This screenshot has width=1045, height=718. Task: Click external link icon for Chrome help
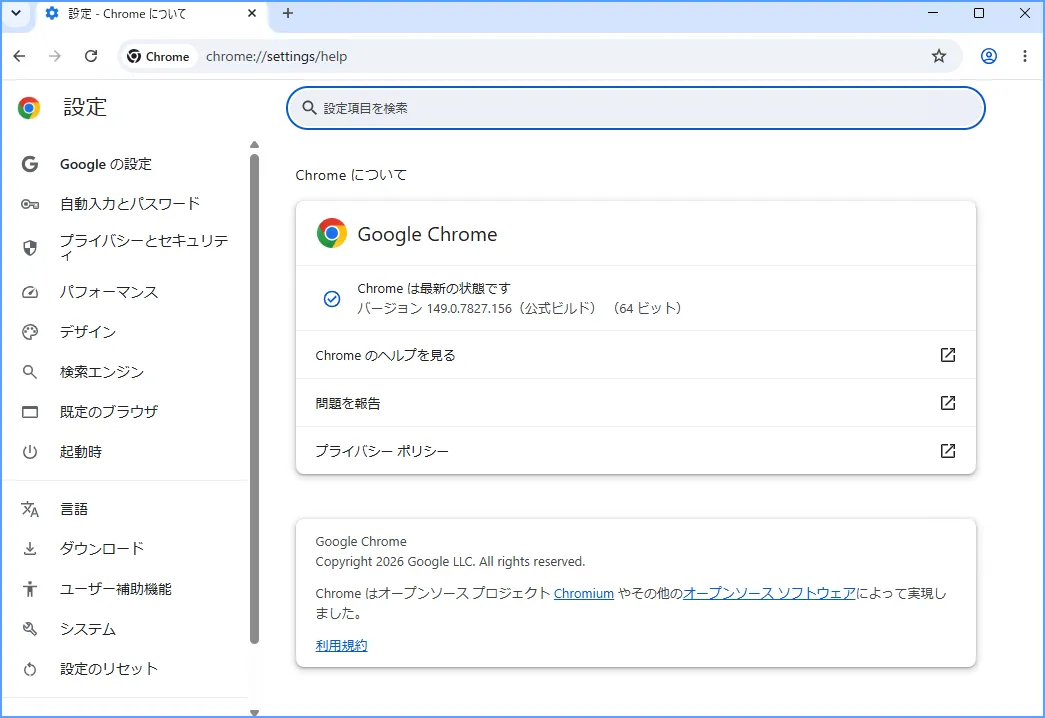coord(948,355)
